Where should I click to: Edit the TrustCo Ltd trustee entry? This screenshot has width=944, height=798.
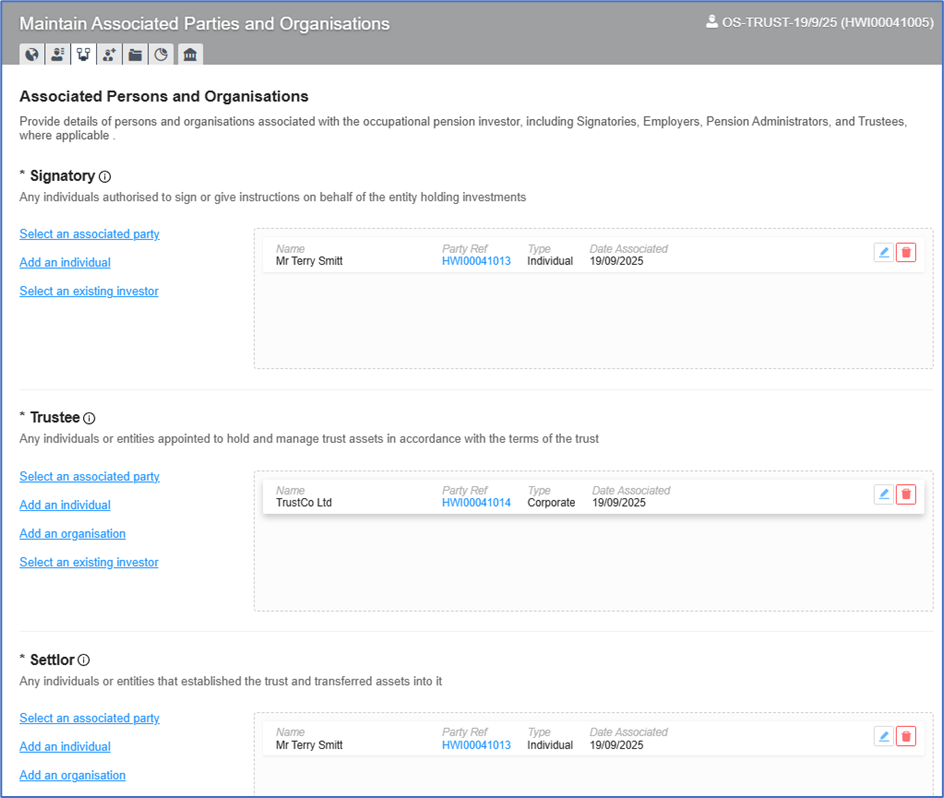click(883, 494)
